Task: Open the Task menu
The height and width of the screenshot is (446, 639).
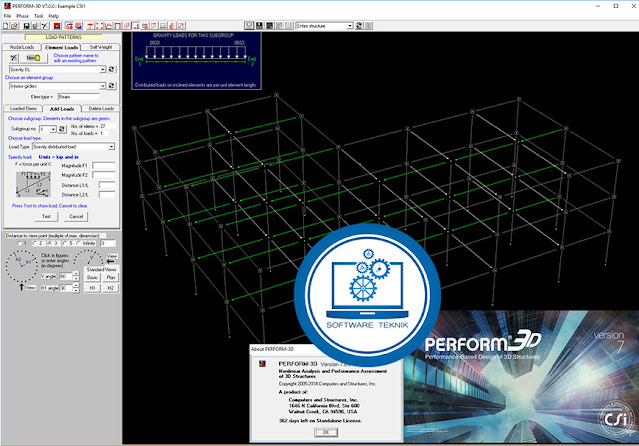Action: [x=39, y=16]
